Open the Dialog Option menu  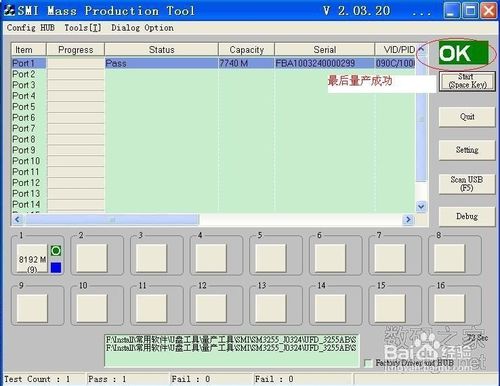[x=142, y=28]
